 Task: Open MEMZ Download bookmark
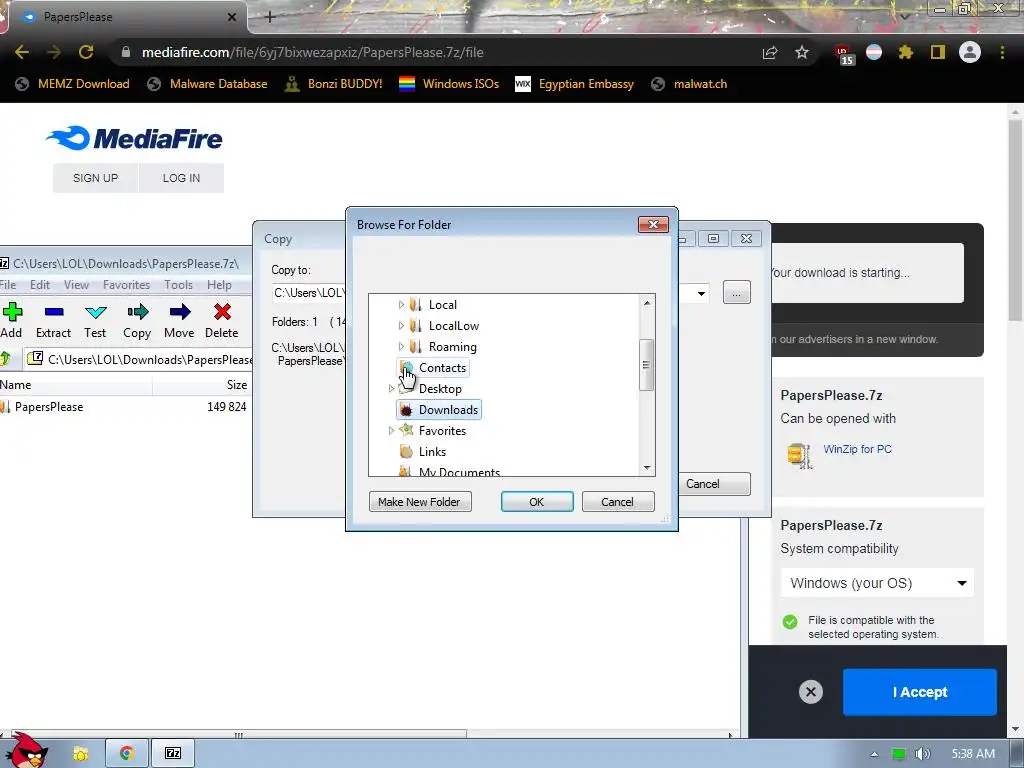(72, 84)
